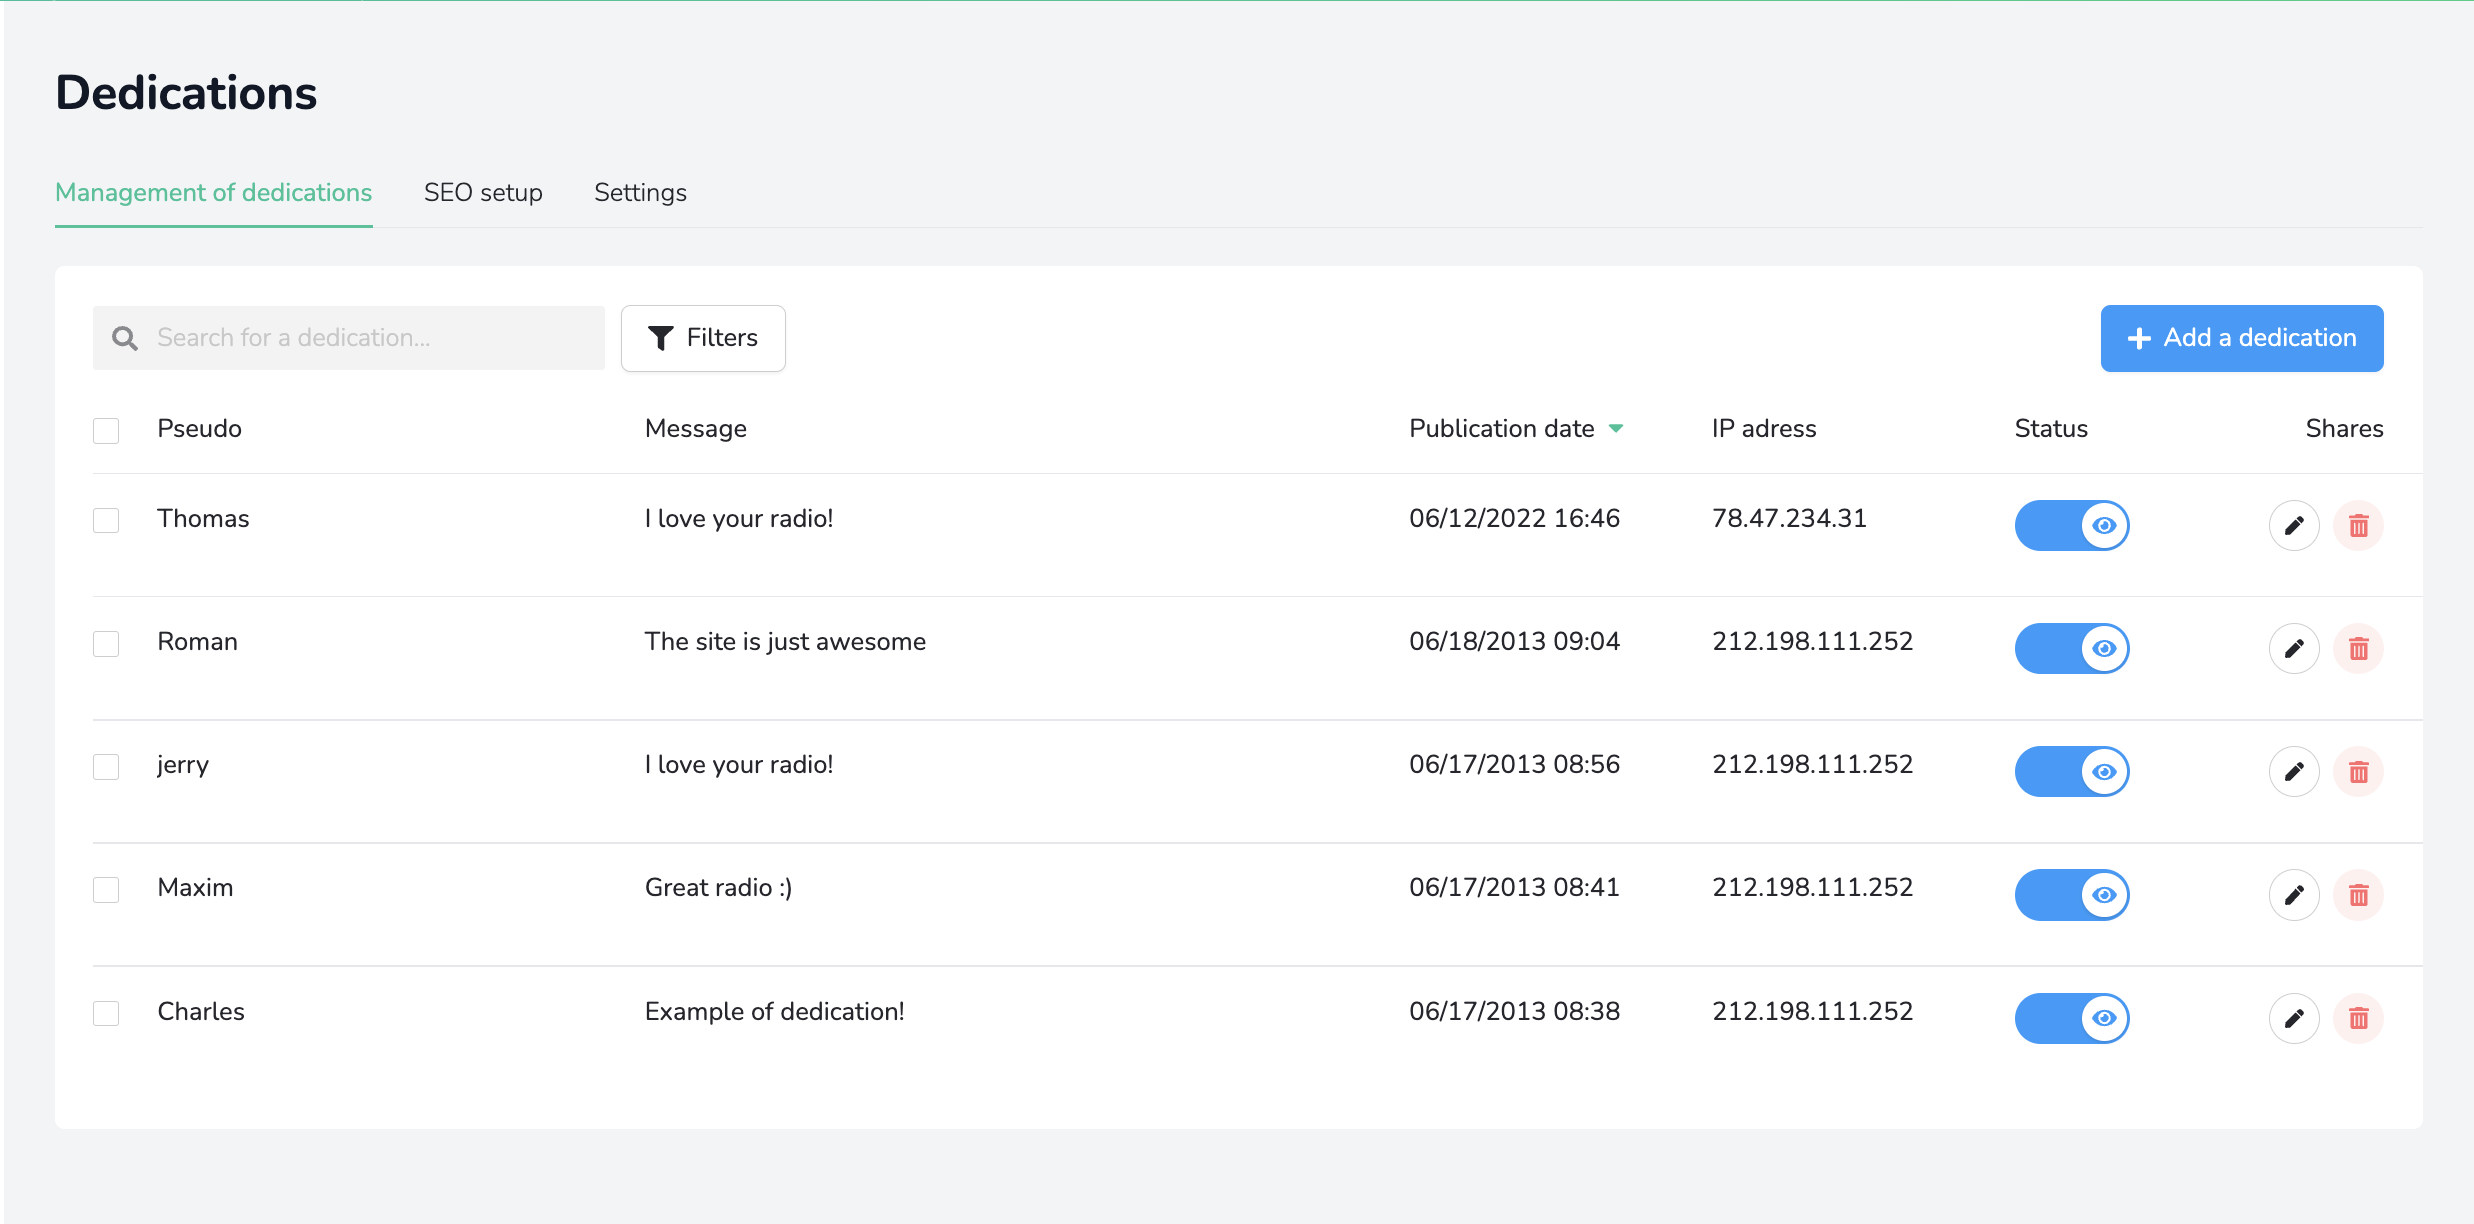Delete Thomas's dedication with the trash icon
The width and height of the screenshot is (2474, 1224).
pyautogui.click(x=2358, y=525)
